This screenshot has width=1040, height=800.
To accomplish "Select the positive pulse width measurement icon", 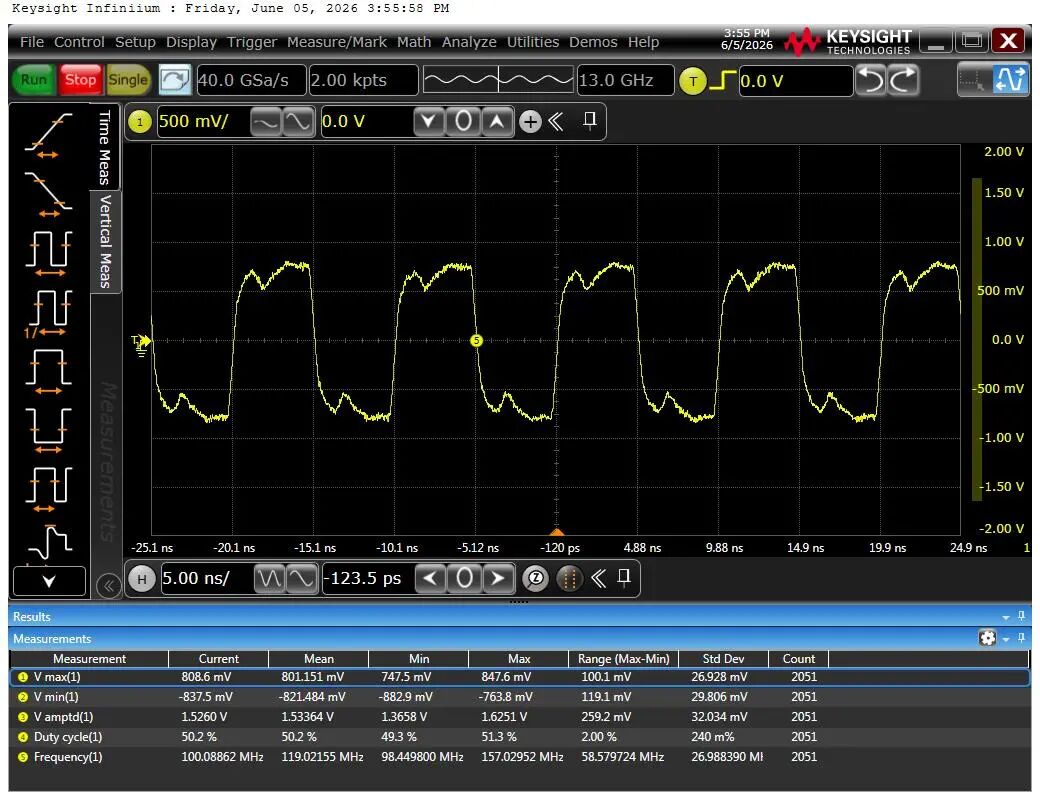I will pyautogui.click(x=48, y=371).
